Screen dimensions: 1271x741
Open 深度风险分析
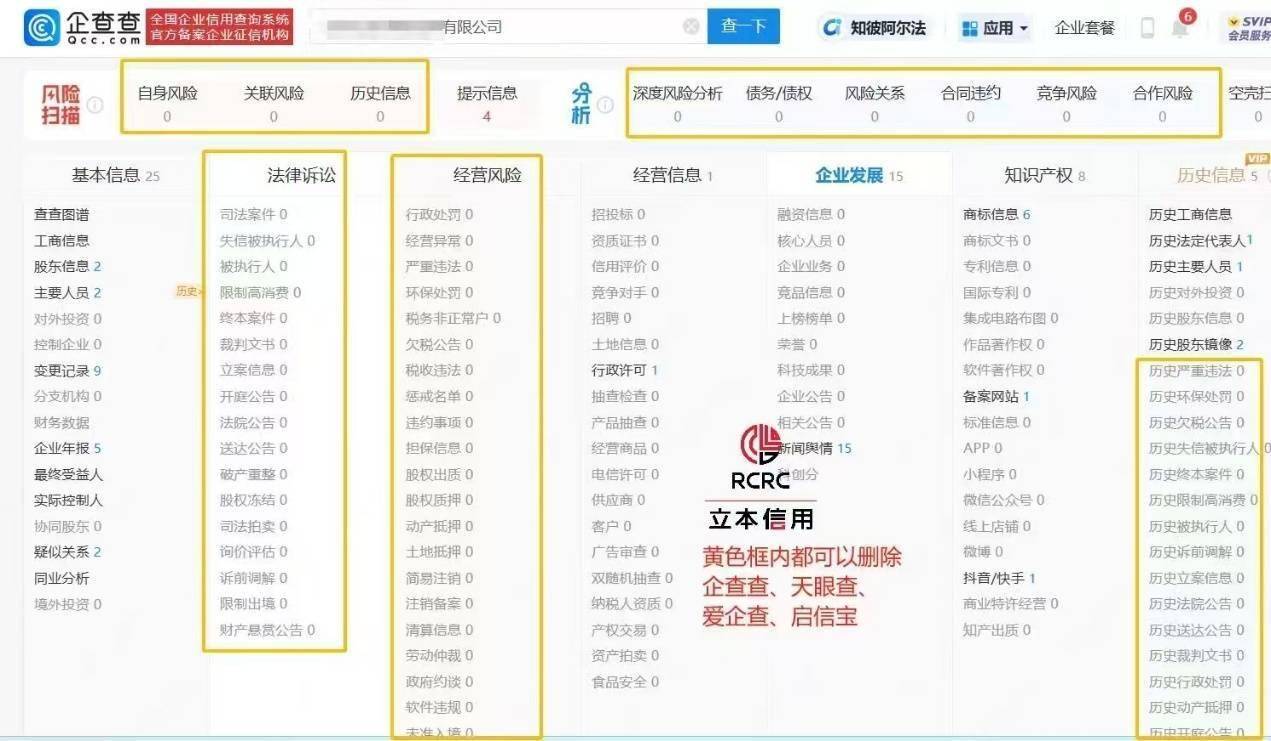click(x=677, y=103)
